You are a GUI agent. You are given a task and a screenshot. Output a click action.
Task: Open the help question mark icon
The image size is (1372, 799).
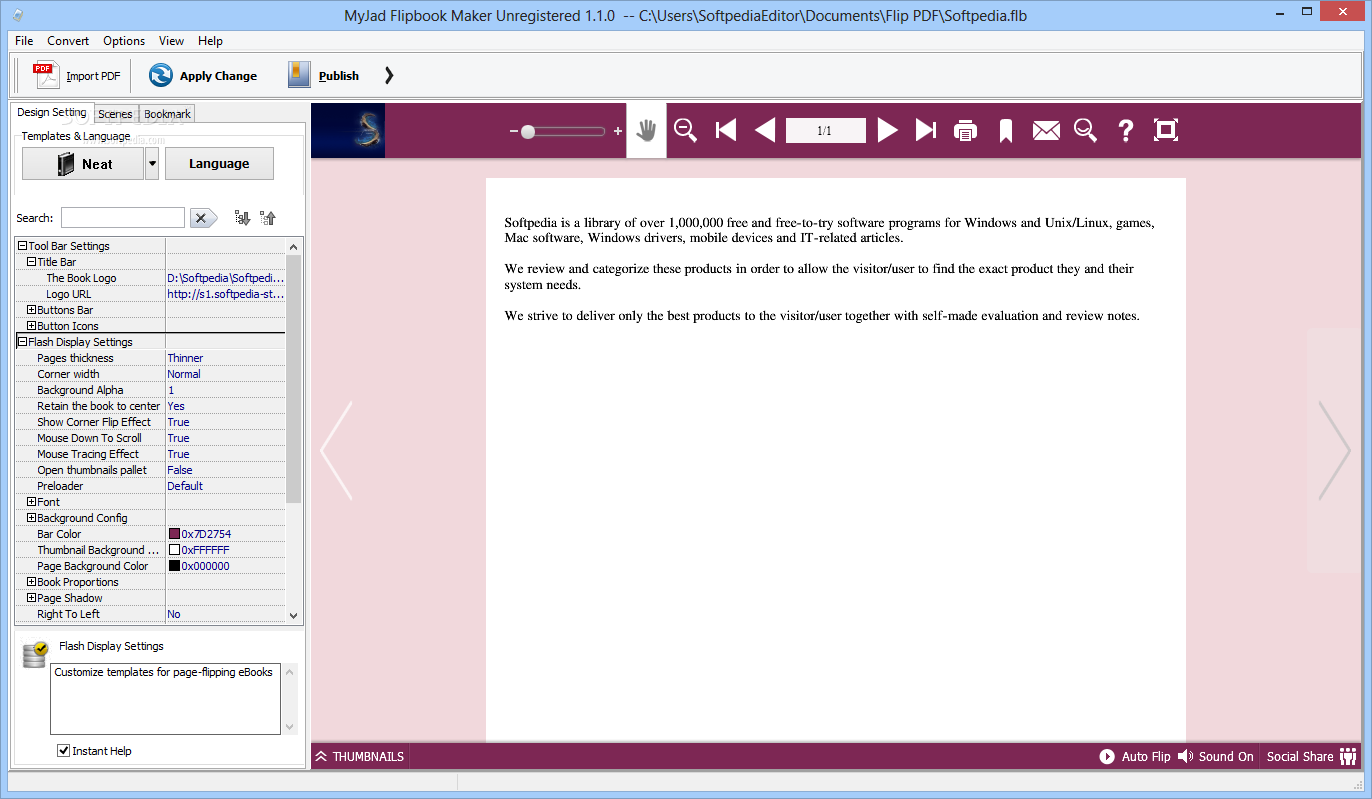(1126, 130)
